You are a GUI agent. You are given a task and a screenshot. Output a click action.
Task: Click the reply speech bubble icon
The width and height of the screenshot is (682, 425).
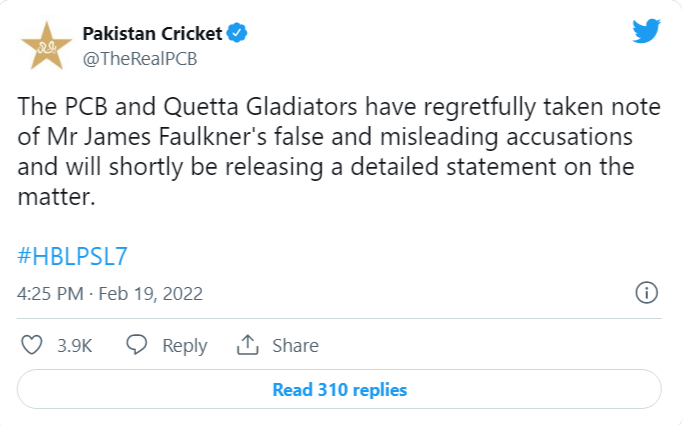pyautogui.click(x=138, y=345)
